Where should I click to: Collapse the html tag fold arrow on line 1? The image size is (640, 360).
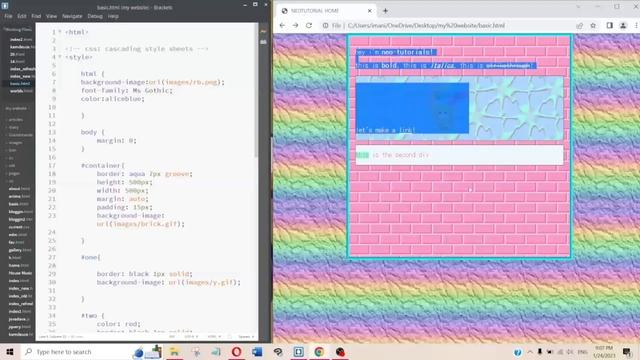pos(60,32)
